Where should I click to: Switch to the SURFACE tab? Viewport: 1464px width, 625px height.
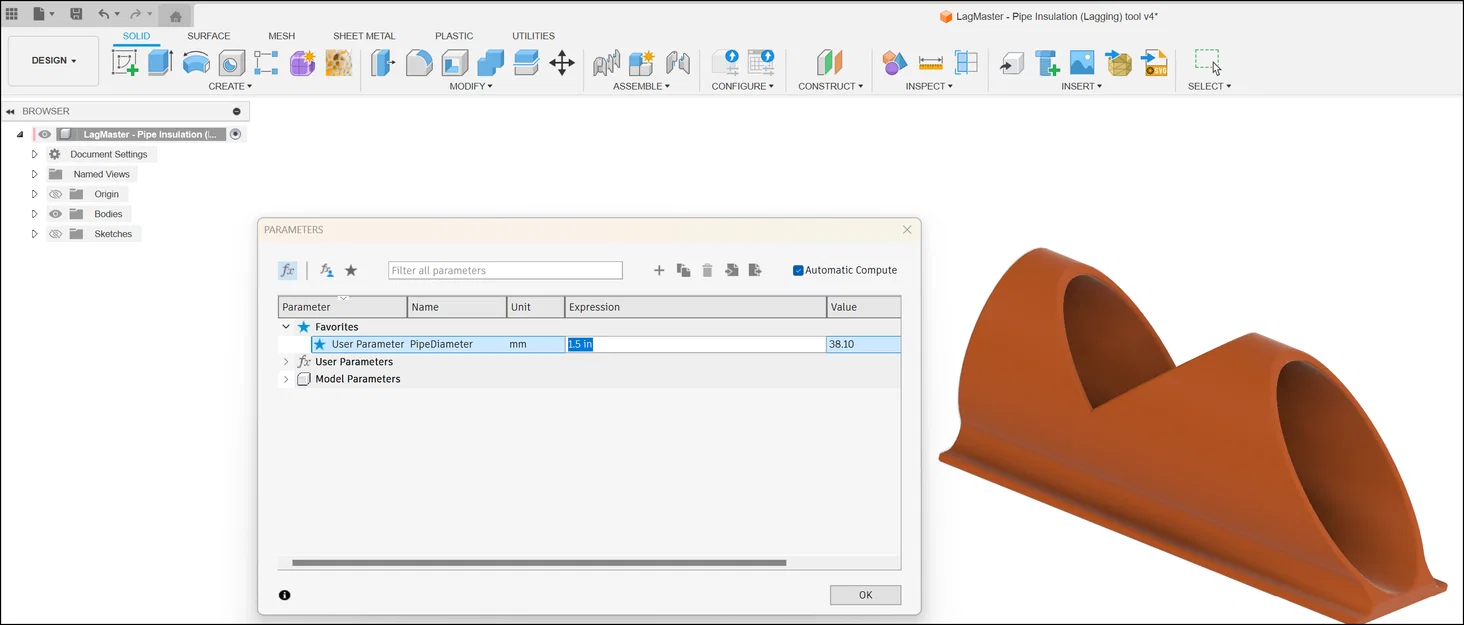[208, 36]
